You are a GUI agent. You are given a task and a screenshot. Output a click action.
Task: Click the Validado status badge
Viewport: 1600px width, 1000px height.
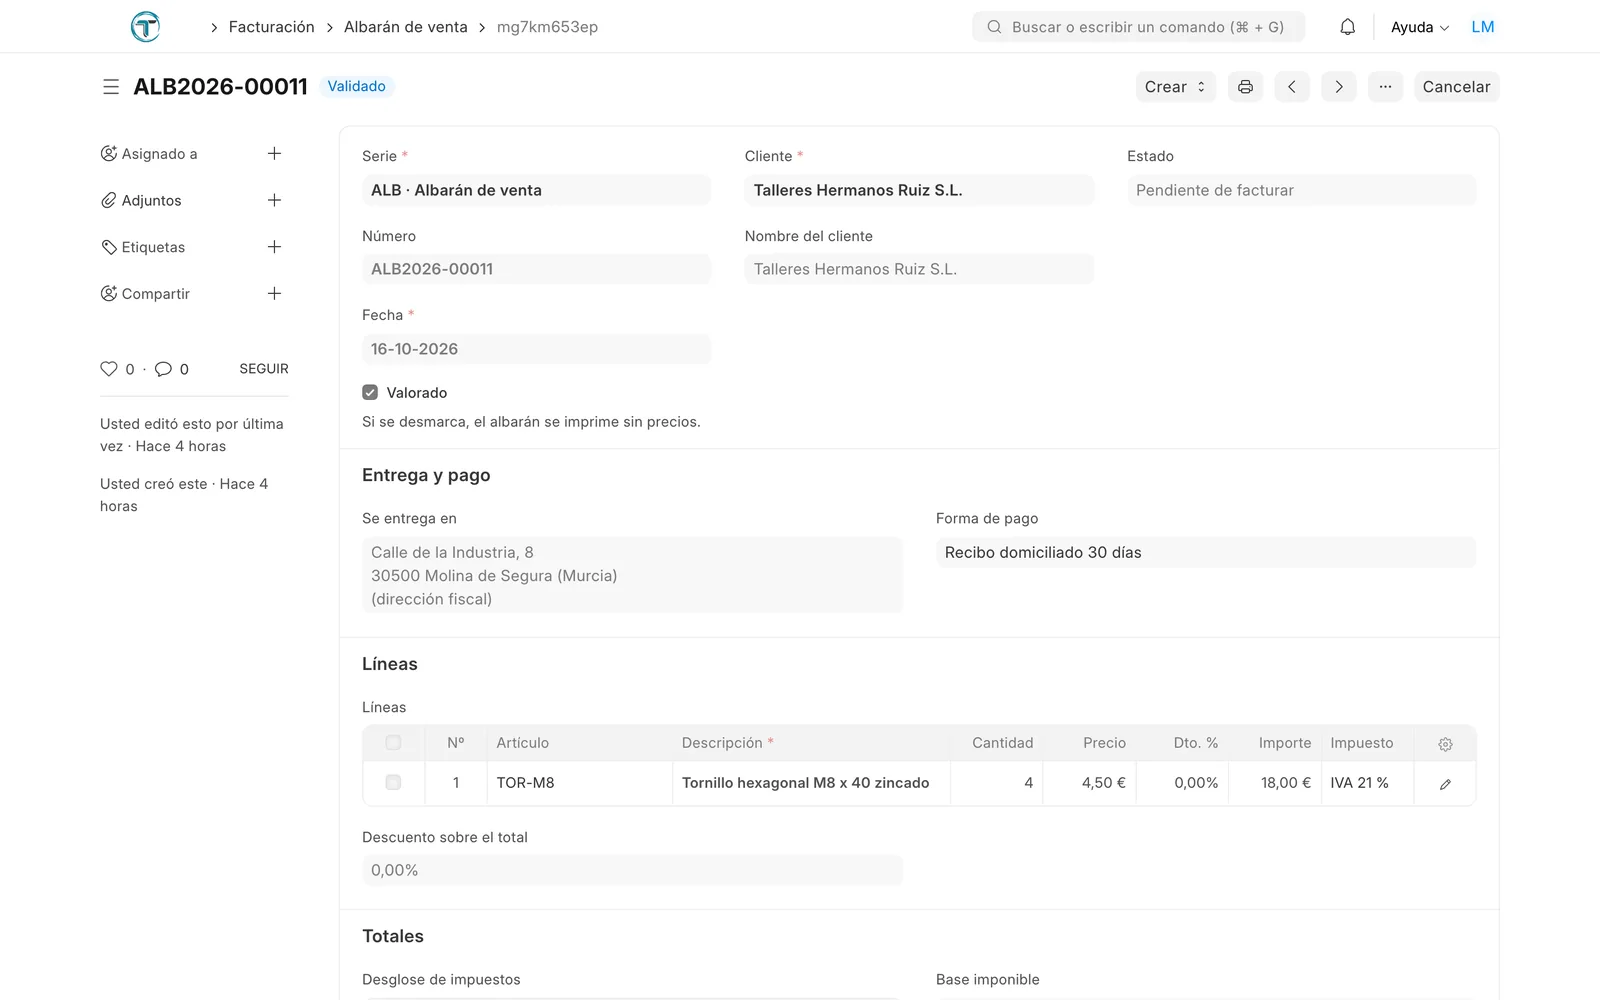(357, 86)
